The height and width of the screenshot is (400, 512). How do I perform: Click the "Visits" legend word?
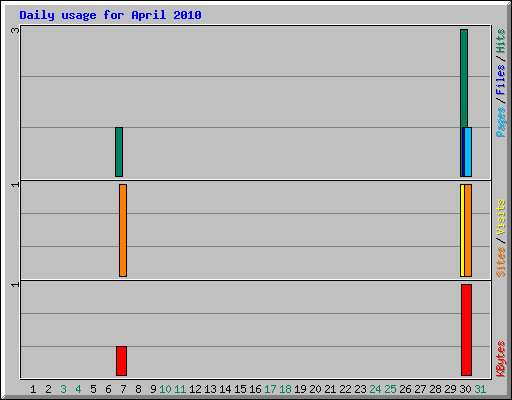(x=500, y=217)
